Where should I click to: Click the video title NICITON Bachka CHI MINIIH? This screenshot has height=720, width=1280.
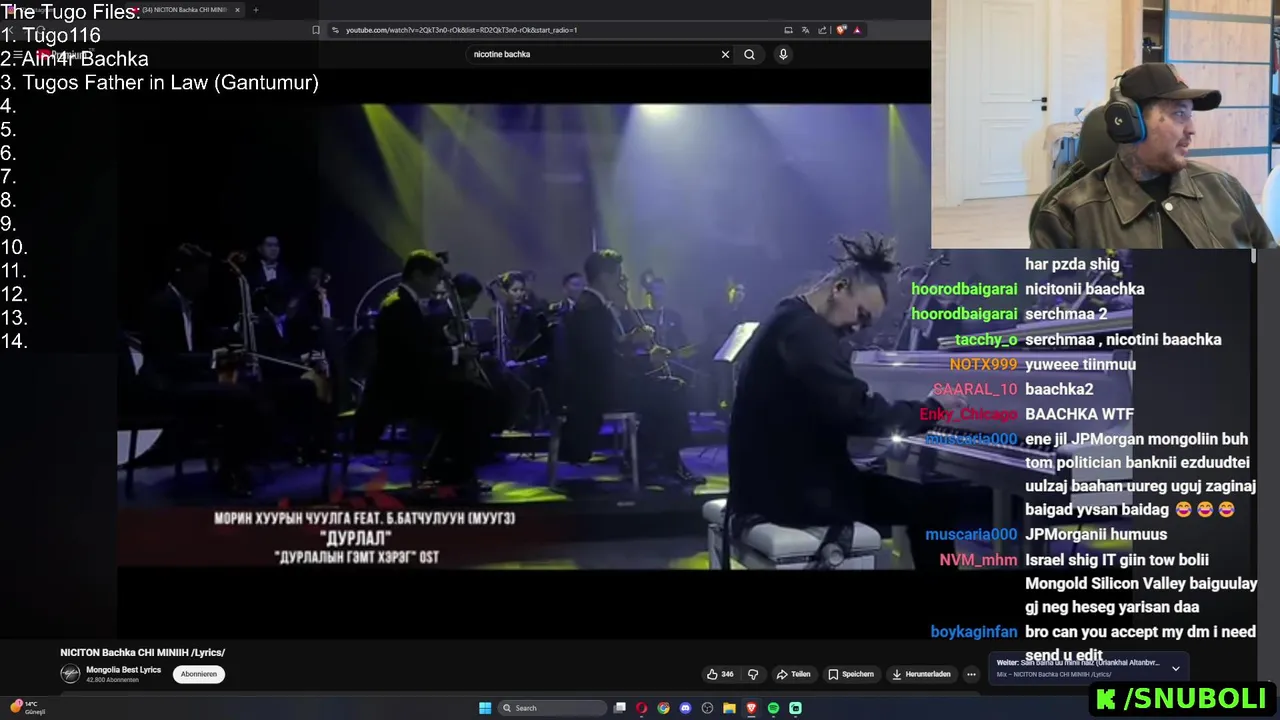tap(142, 652)
